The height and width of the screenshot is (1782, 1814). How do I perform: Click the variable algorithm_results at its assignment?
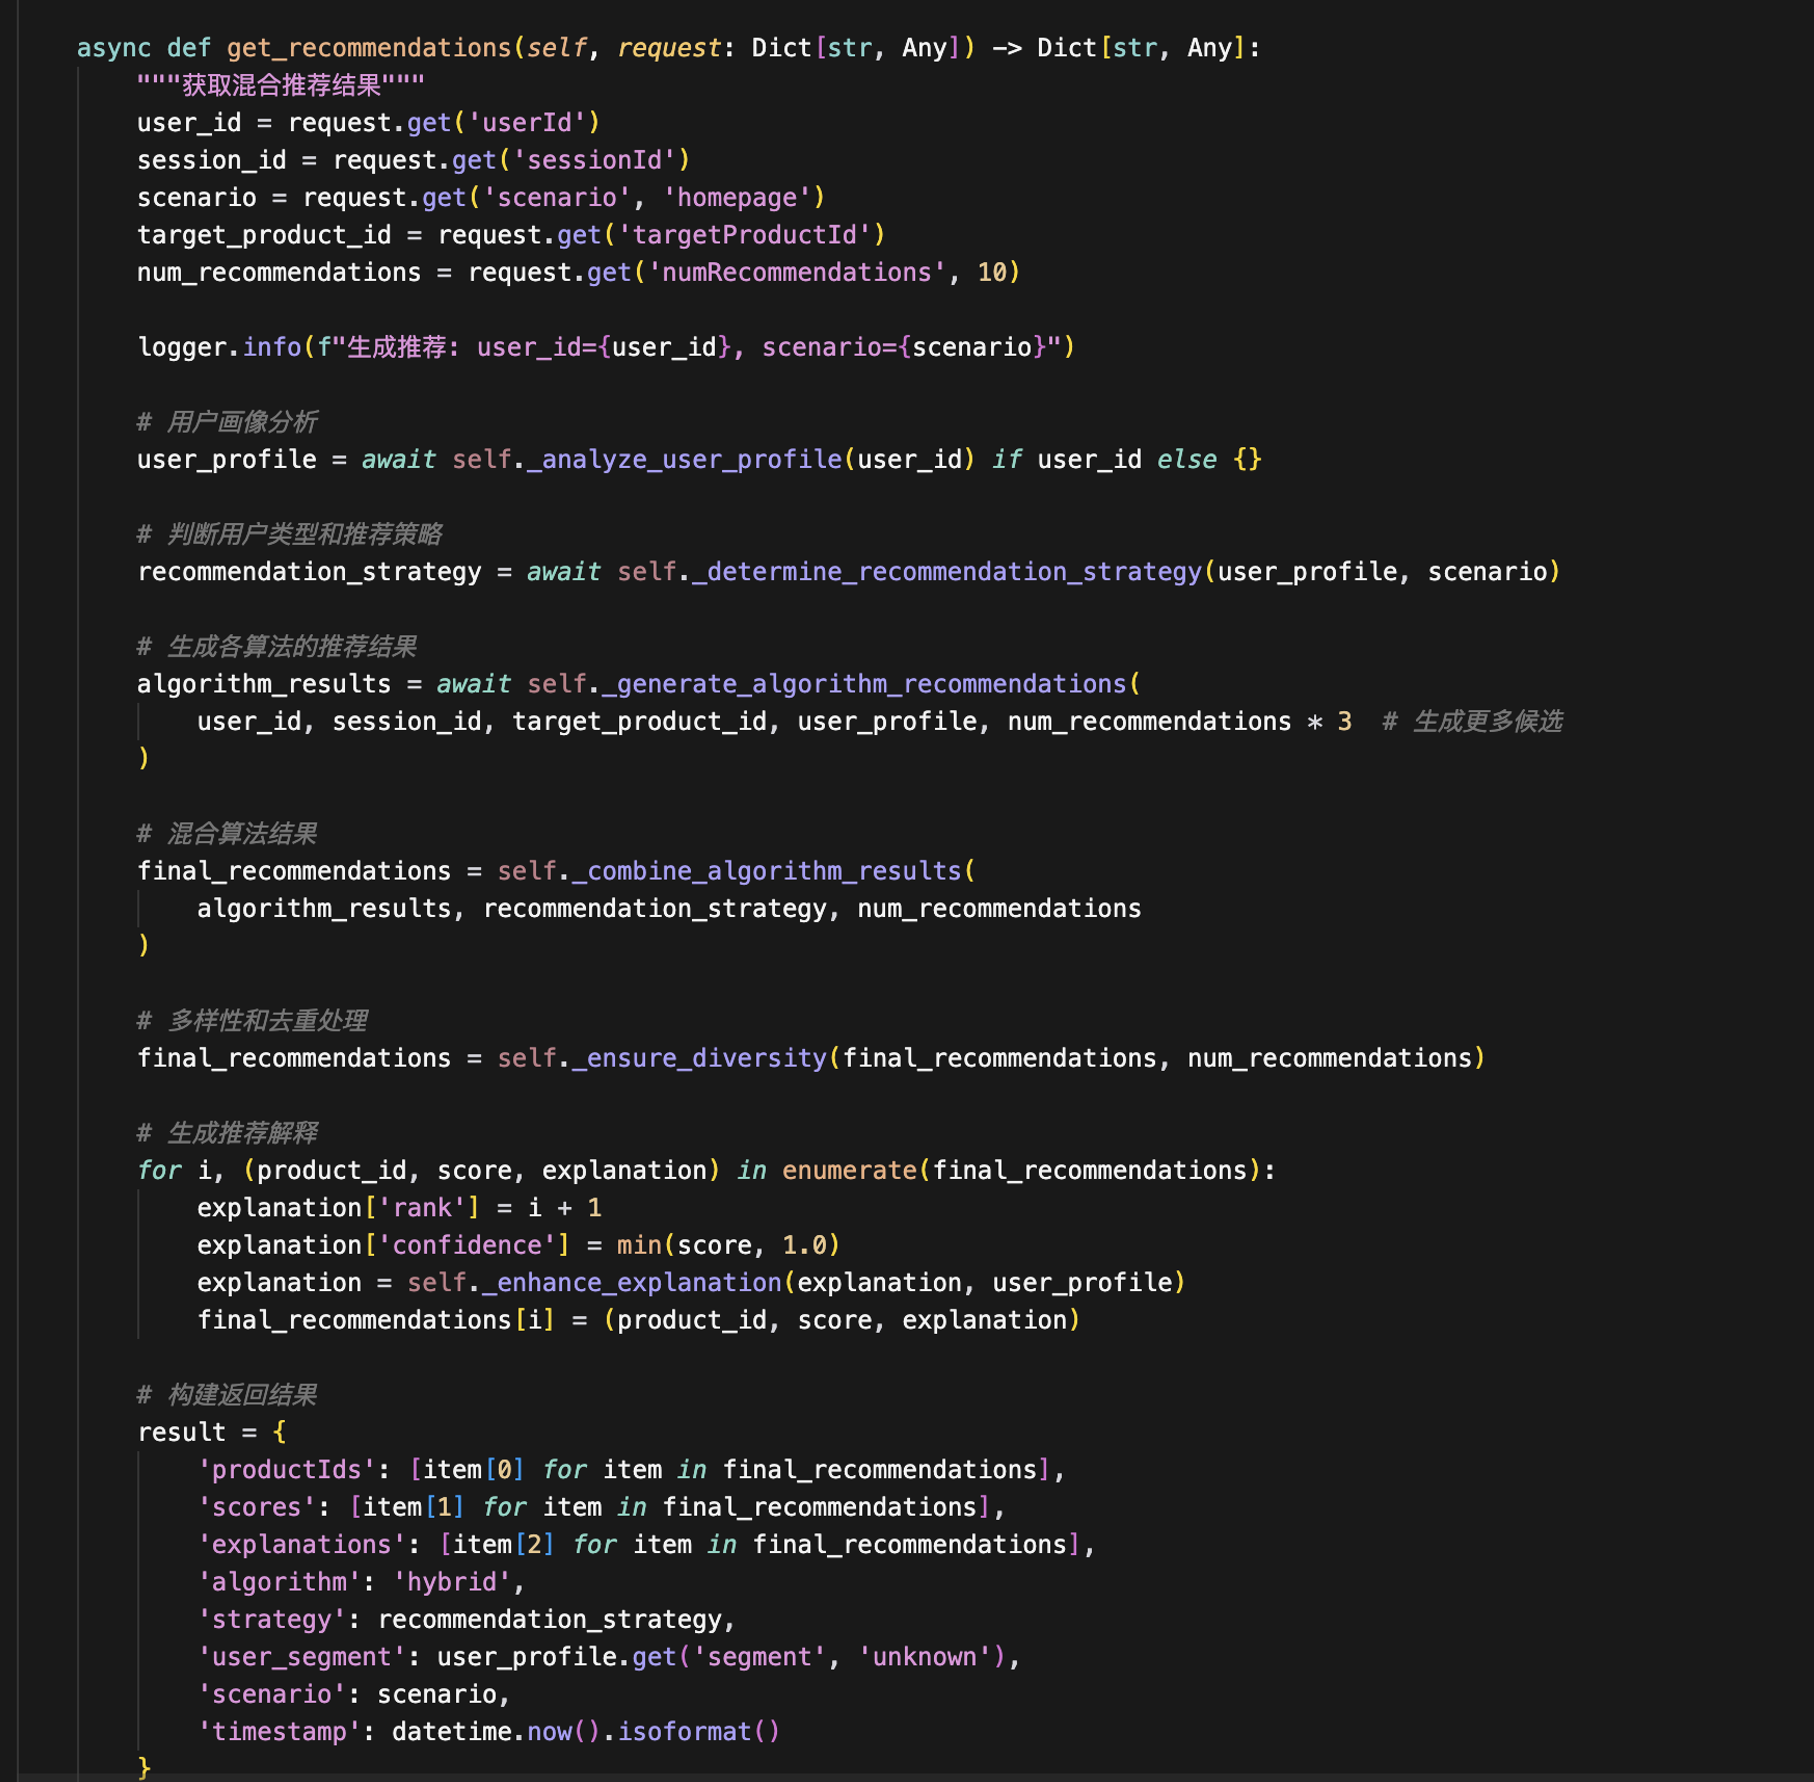click(264, 684)
